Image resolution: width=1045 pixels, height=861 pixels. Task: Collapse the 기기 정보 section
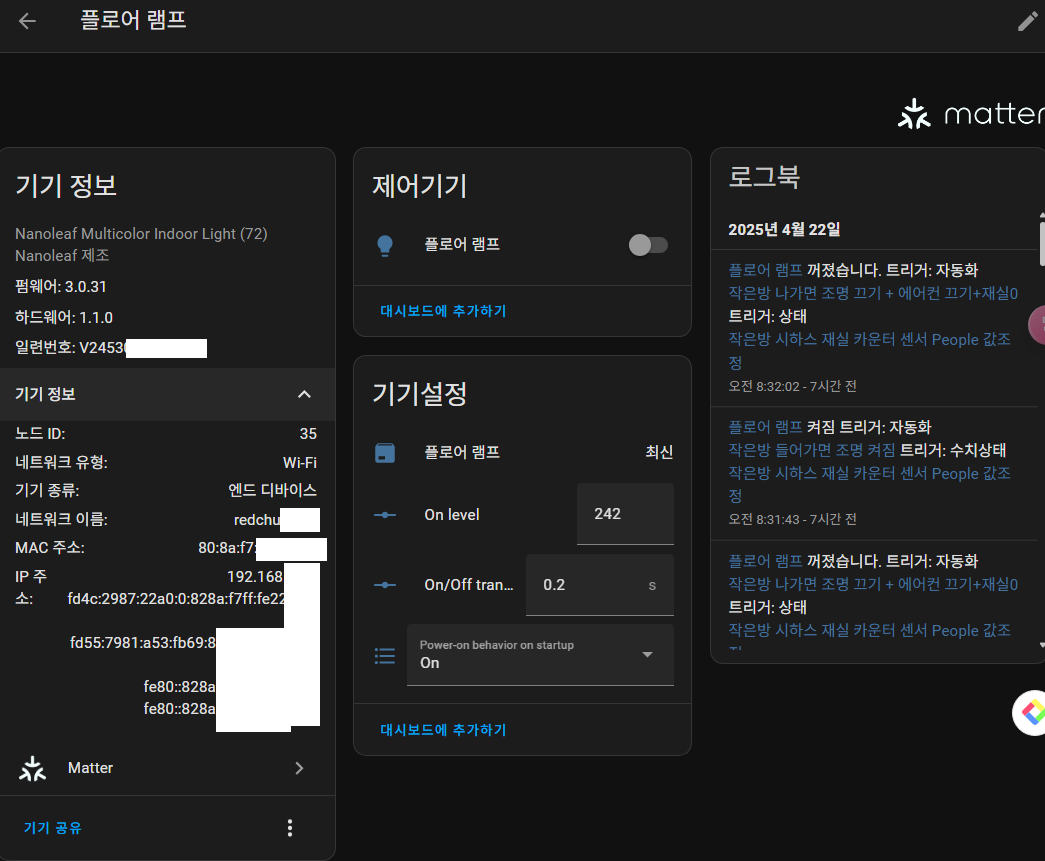click(x=304, y=394)
